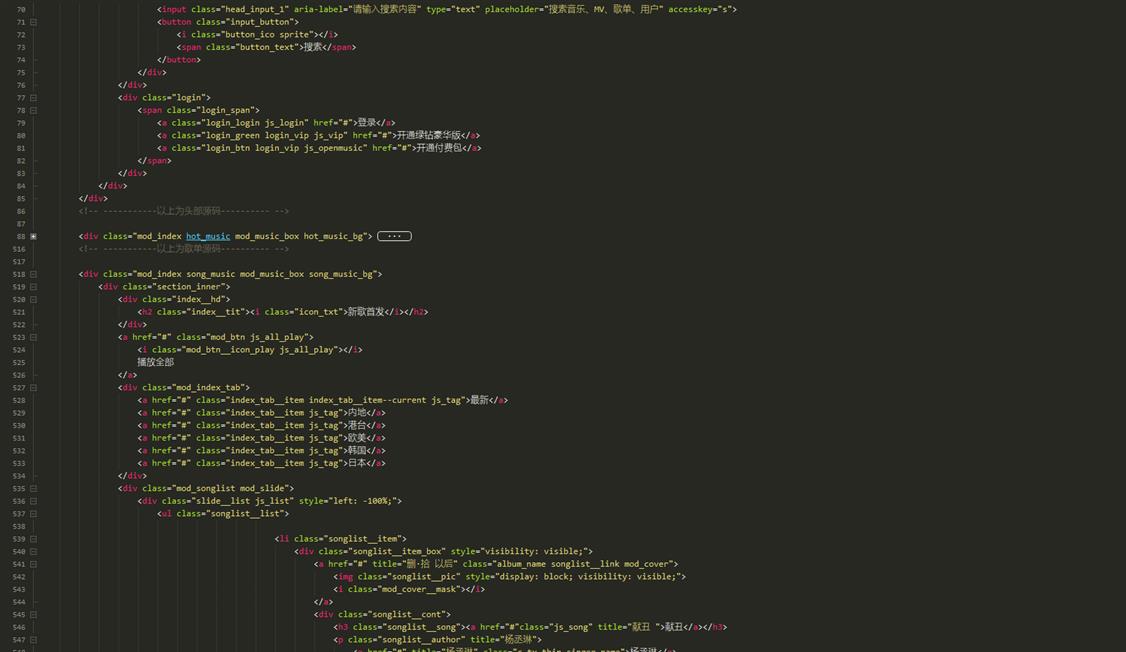Screen dimensions: 1126x652
Task: Collapse the mod_btn anchor on line 523
Action: [34, 337]
